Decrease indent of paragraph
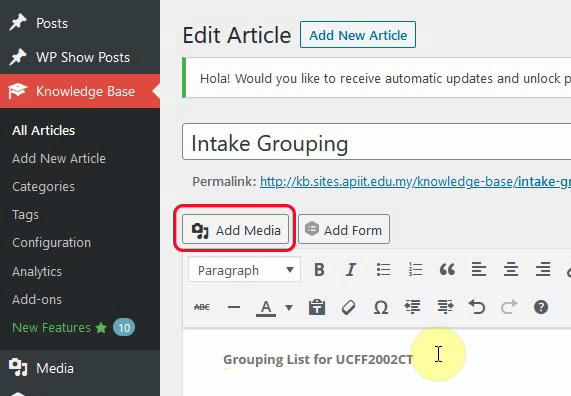 [413, 307]
